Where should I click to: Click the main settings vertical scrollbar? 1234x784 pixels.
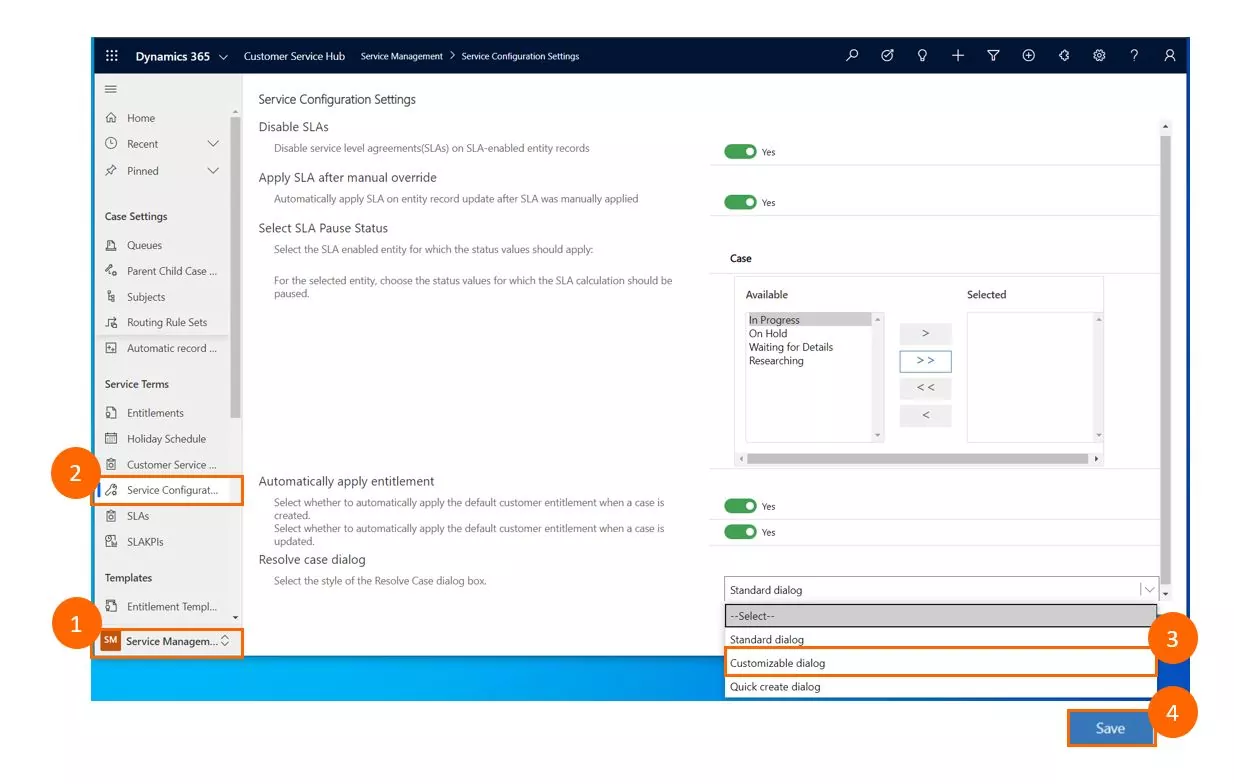click(x=1165, y=360)
